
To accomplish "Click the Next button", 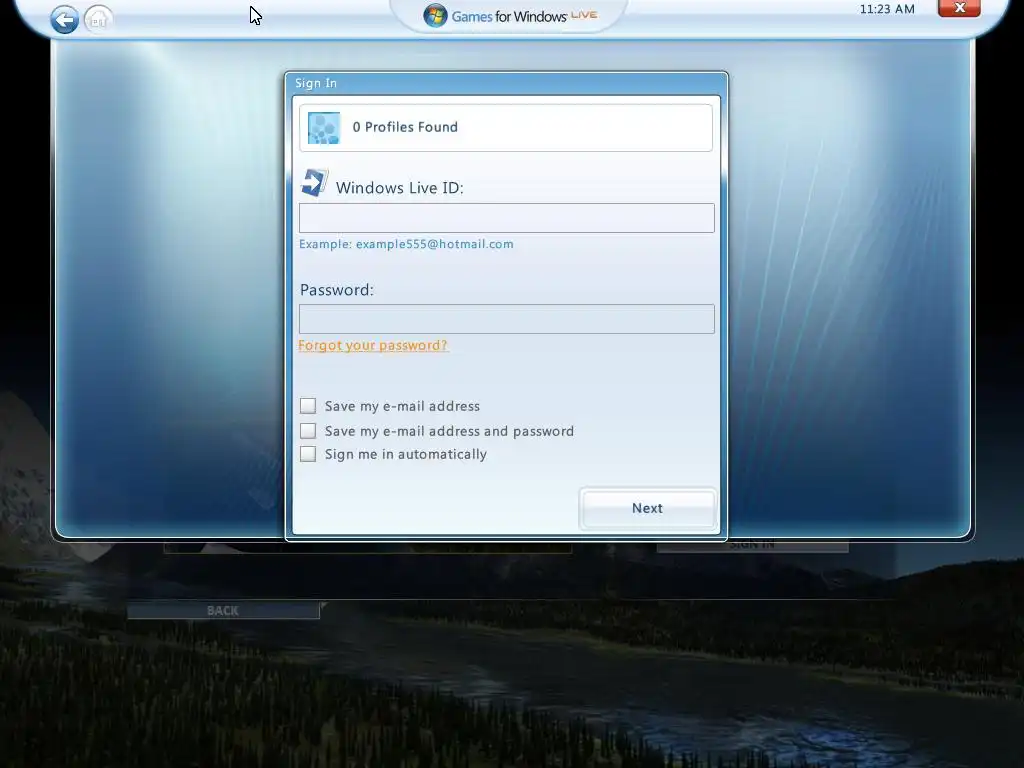I will (647, 508).
